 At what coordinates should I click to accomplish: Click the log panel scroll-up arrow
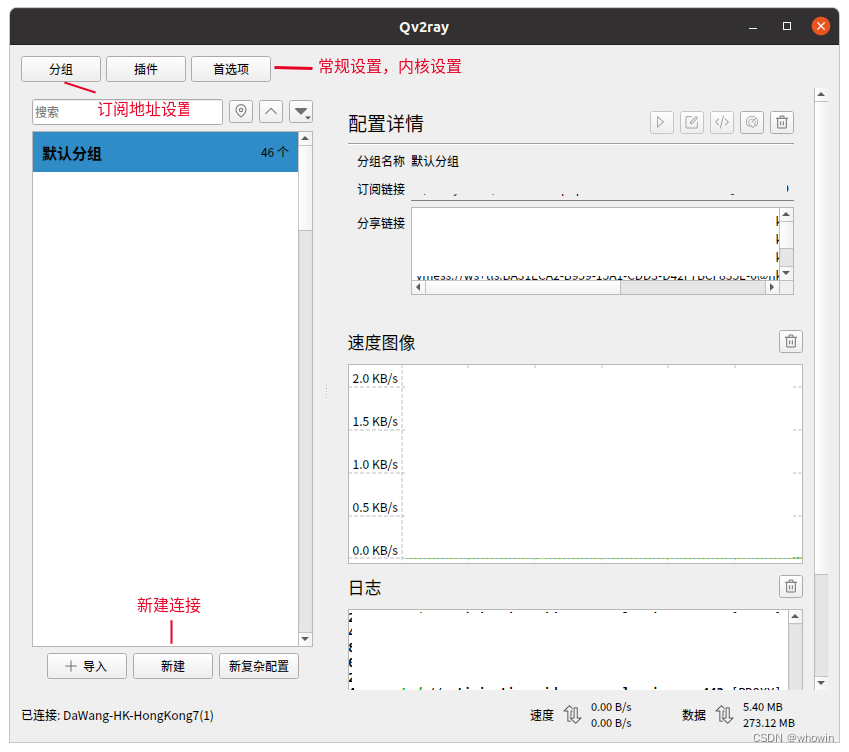[x=795, y=617]
